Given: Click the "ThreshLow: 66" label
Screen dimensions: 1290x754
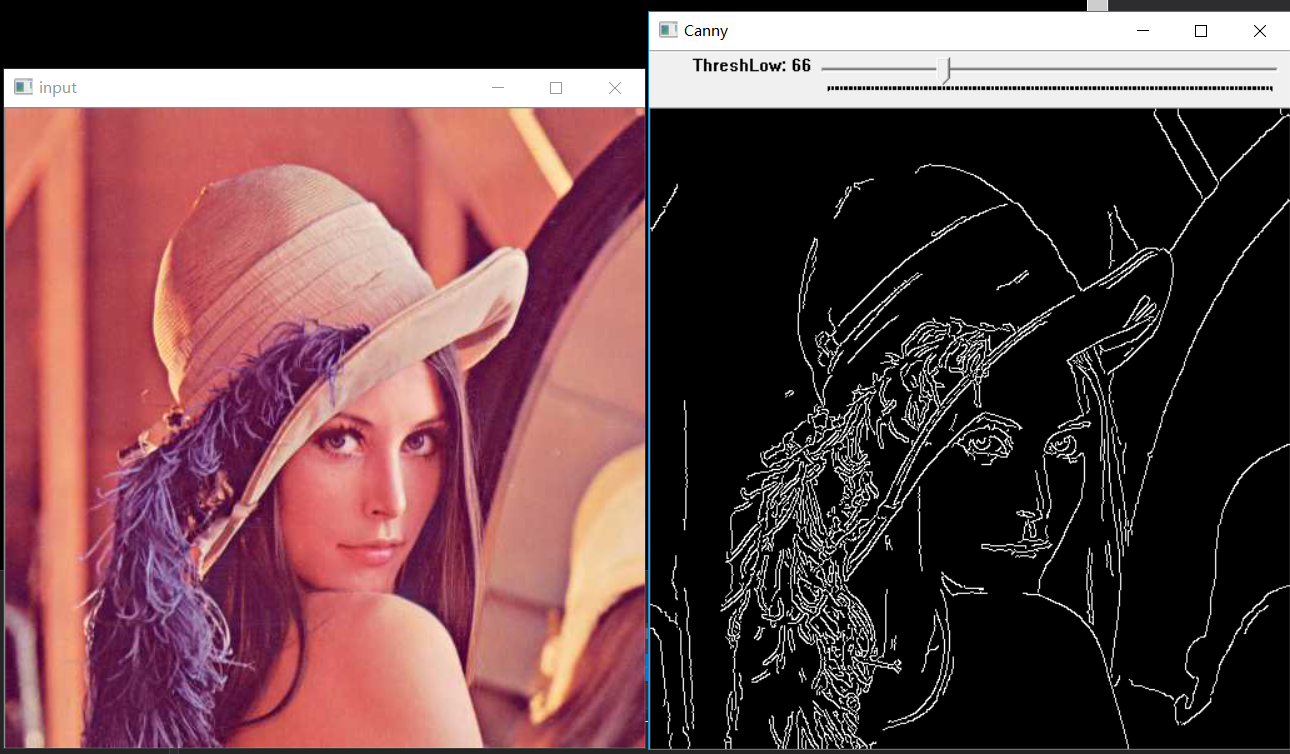Looking at the screenshot, I should pyautogui.click(x=751, y=66).
